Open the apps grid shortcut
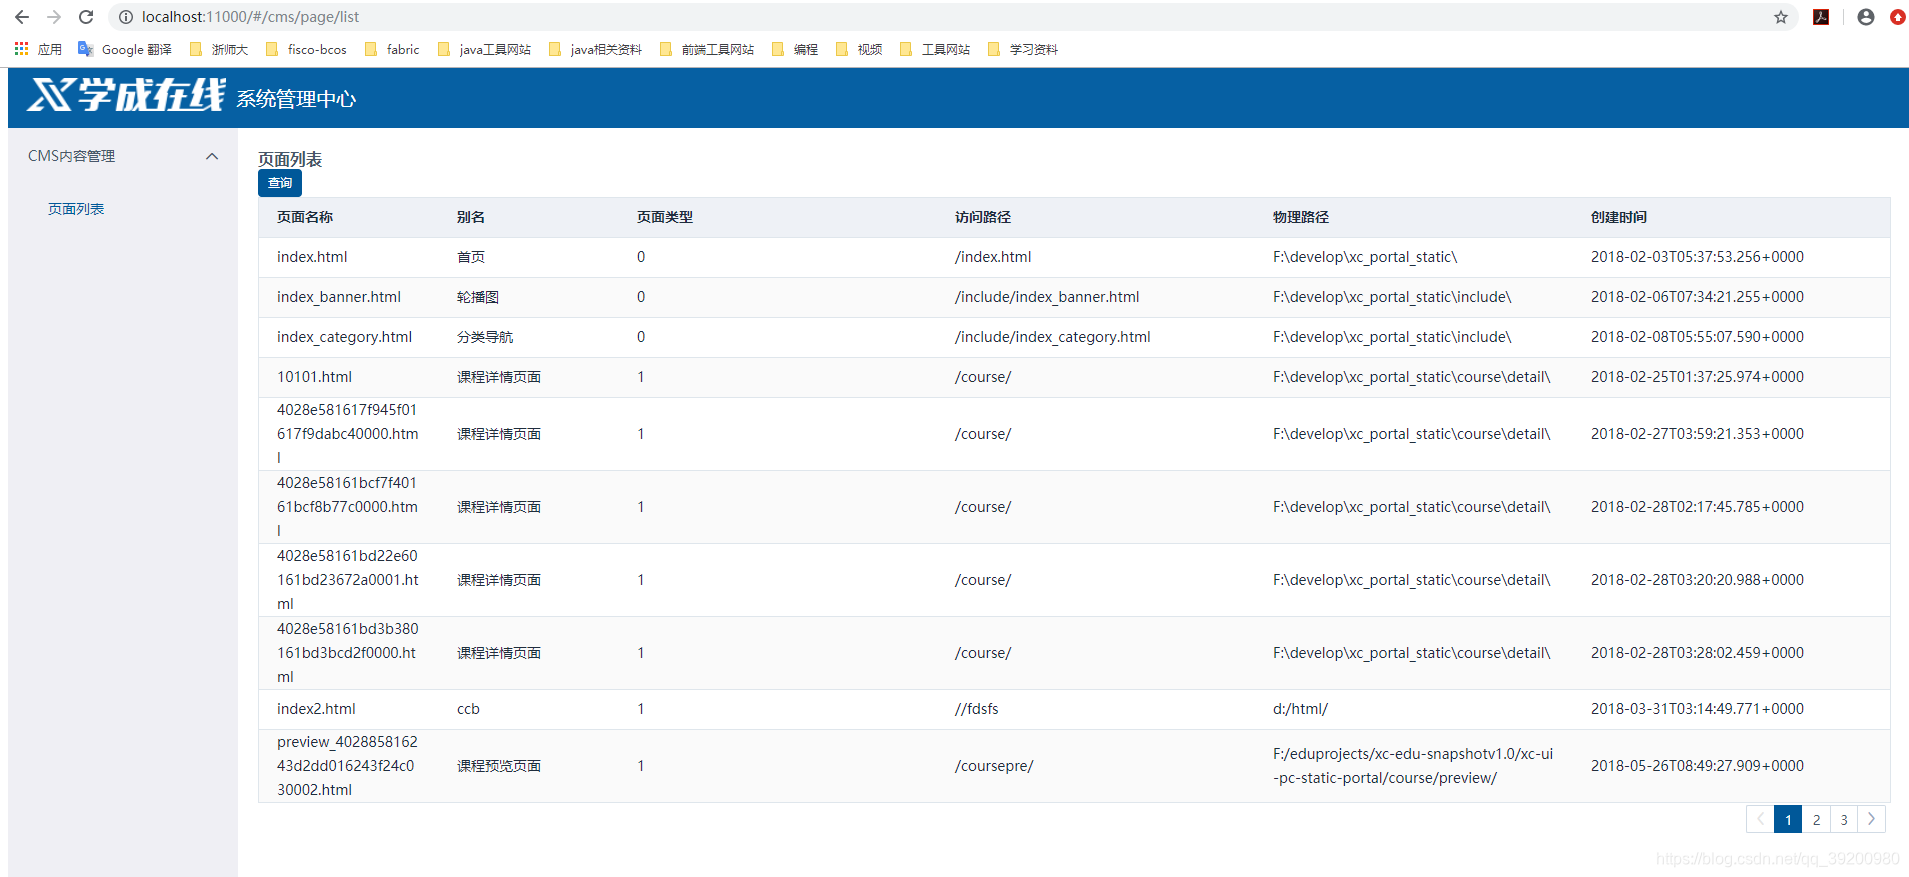The image size is (1909, 877). (37, 49)
